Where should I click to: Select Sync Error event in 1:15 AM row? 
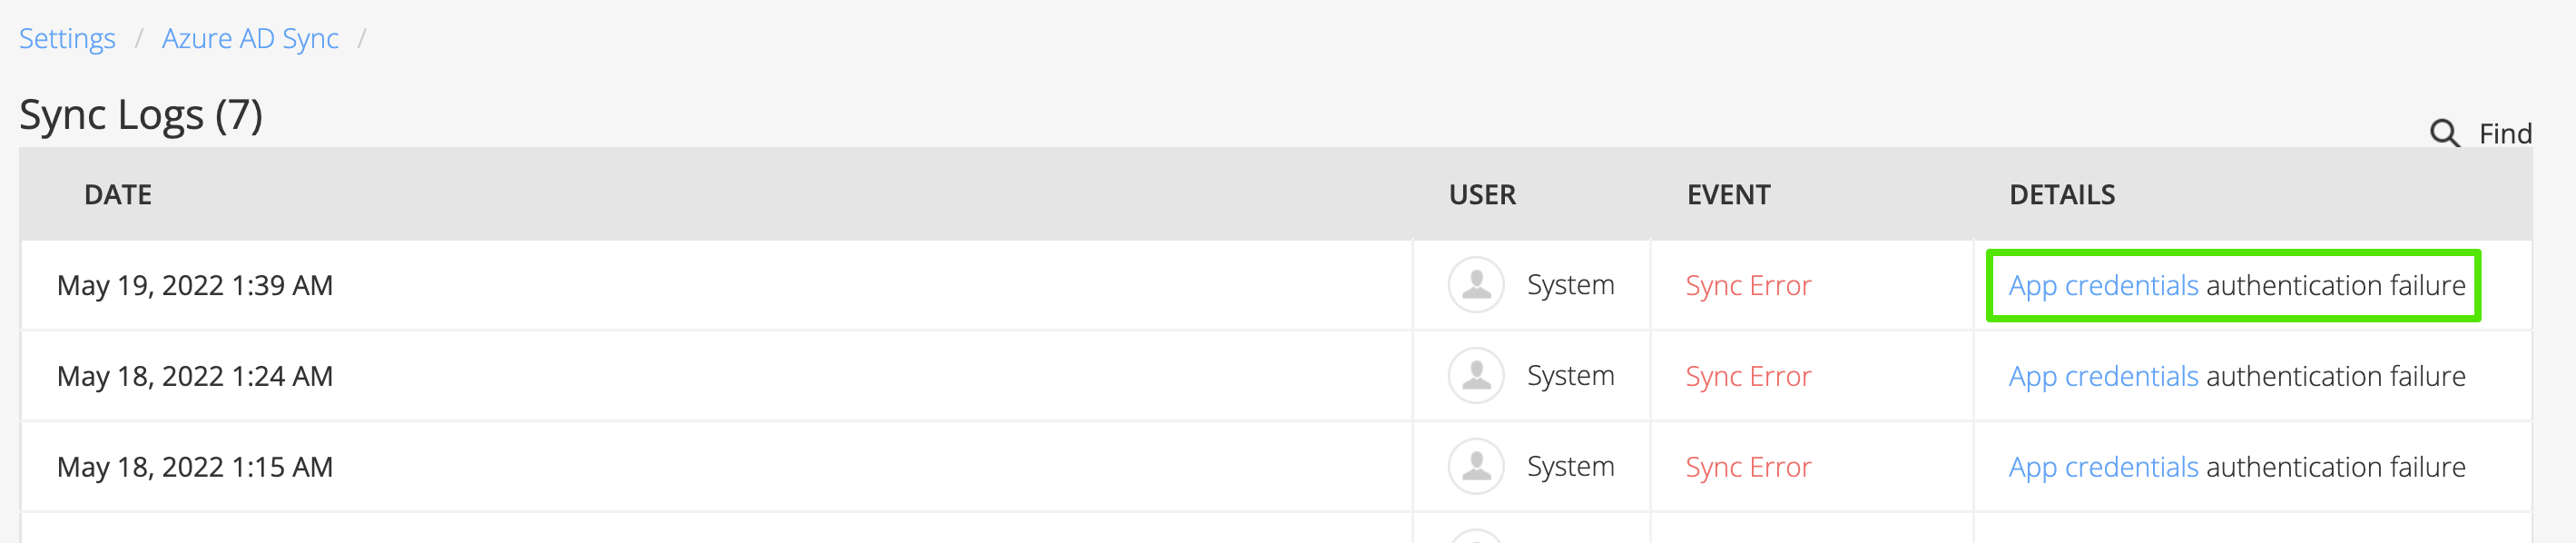pyautogui.click(x=1748, y=468)
